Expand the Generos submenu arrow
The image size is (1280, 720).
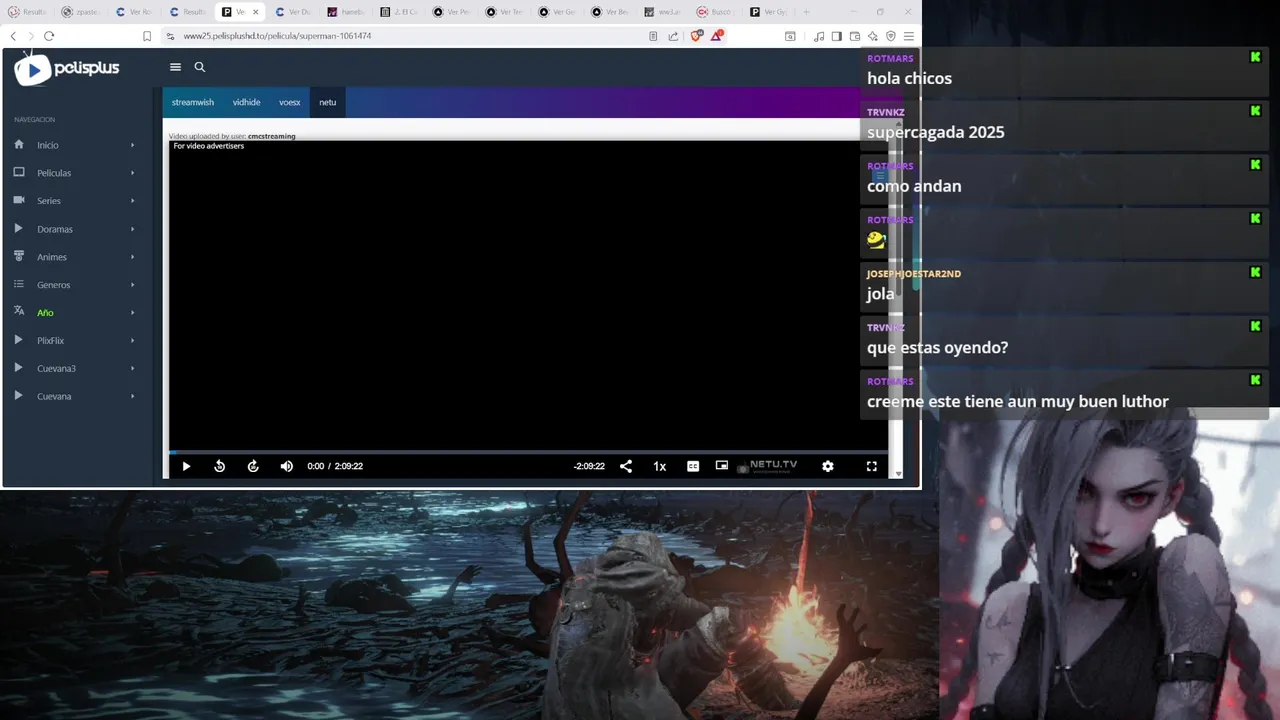(x=132, y=285)
